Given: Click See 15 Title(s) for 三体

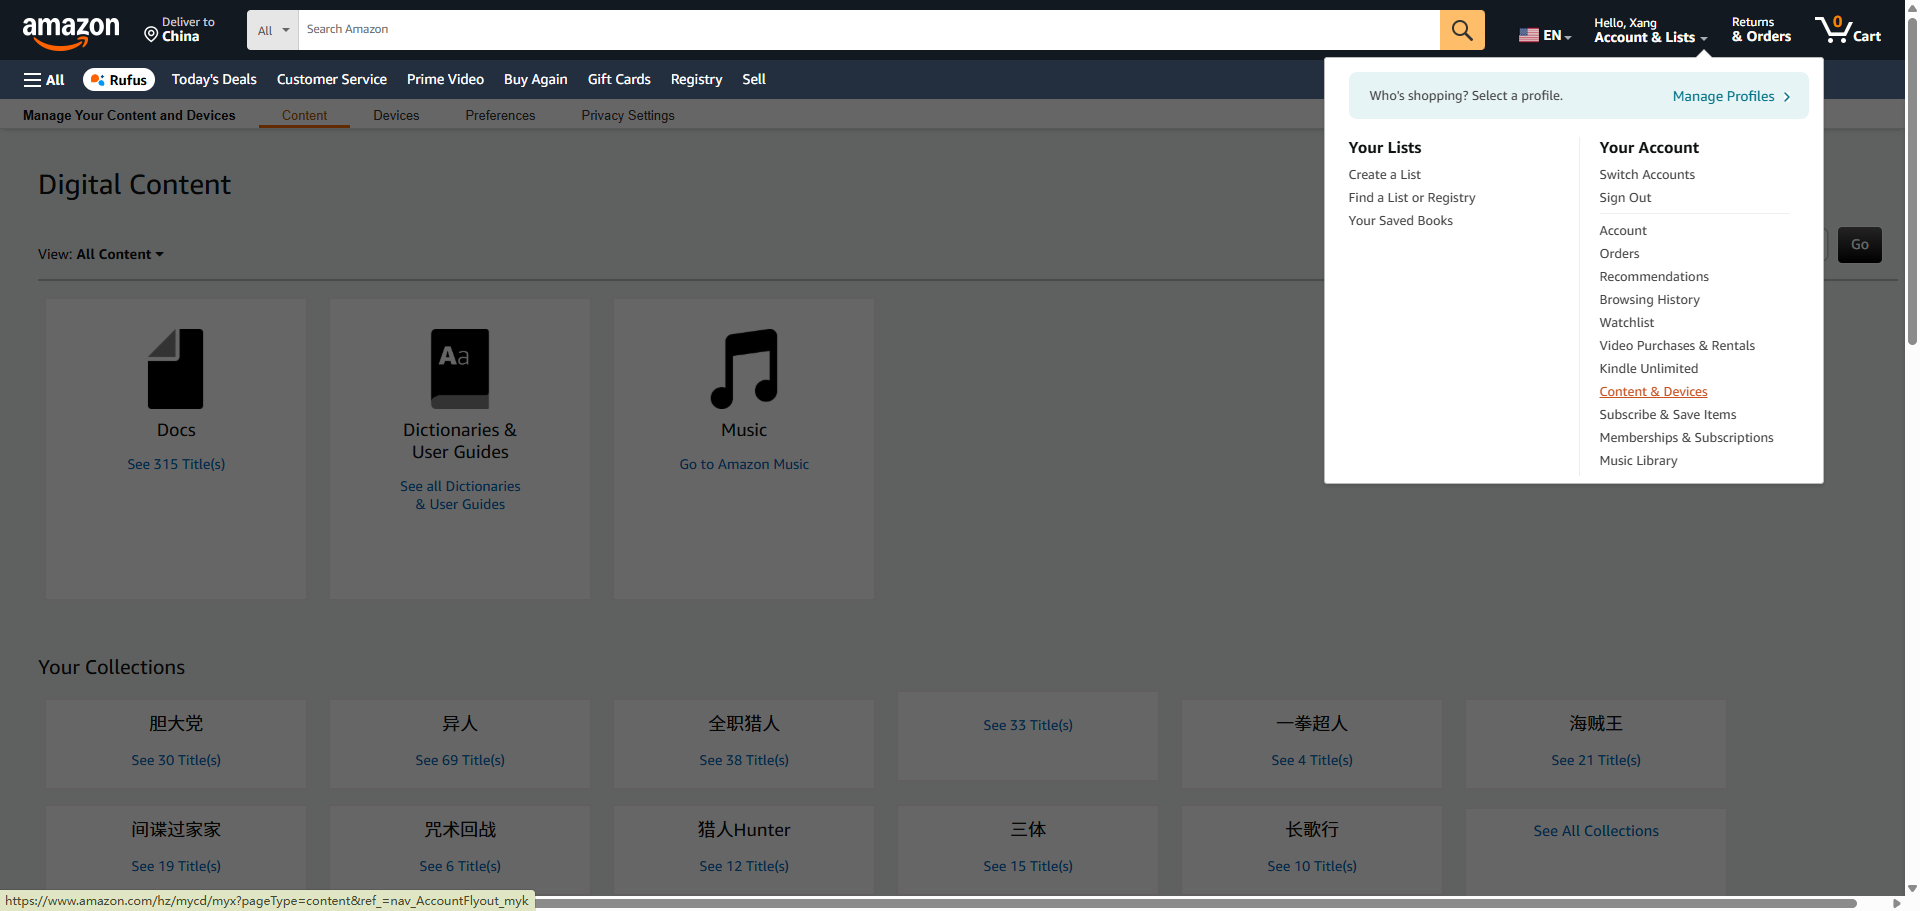Looking at the screenshot, I should click(x=1028, y=866).
